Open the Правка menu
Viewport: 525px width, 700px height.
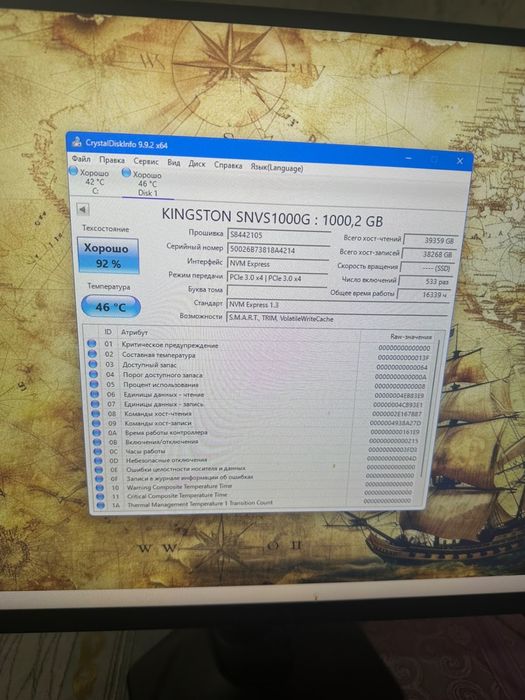click(112, 160)
